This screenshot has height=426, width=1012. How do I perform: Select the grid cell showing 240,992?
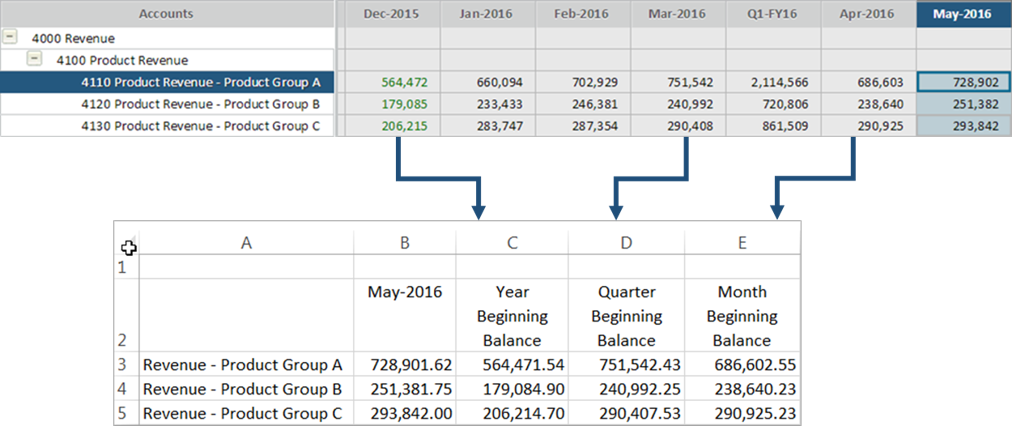pos(678,104)
